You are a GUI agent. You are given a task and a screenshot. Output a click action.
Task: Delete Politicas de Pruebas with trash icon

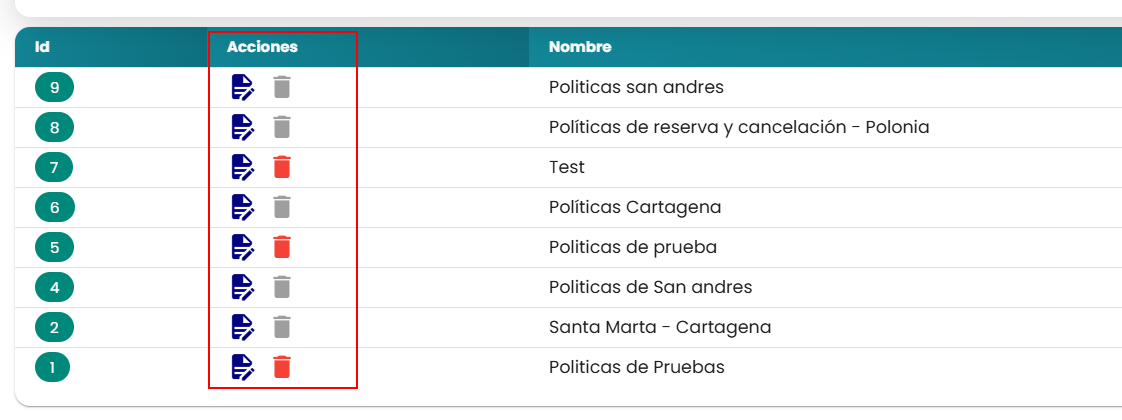tap(283, 367)
